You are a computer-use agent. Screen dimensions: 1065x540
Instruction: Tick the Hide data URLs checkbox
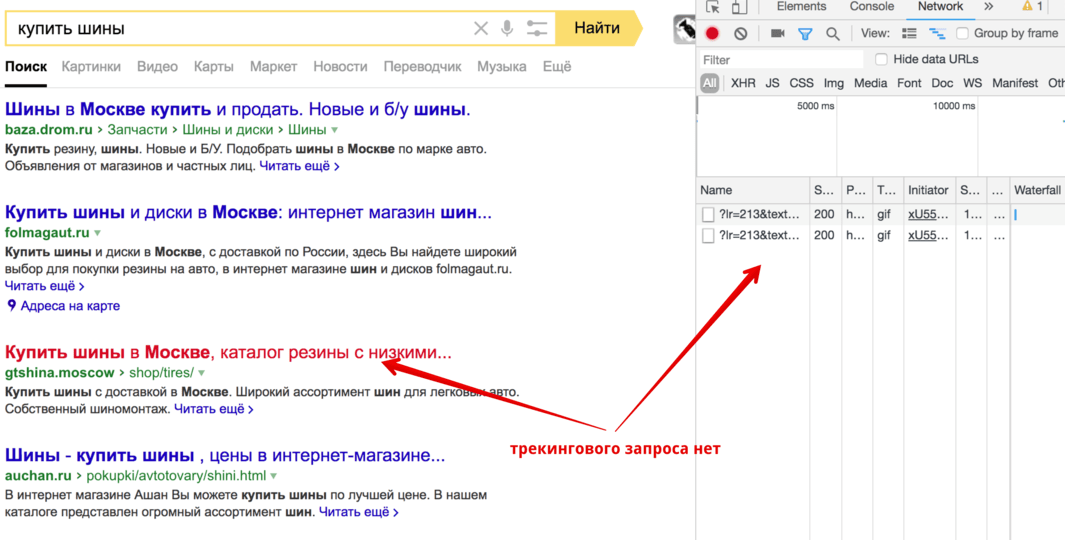pyautogui.click(x=881, y=59)
